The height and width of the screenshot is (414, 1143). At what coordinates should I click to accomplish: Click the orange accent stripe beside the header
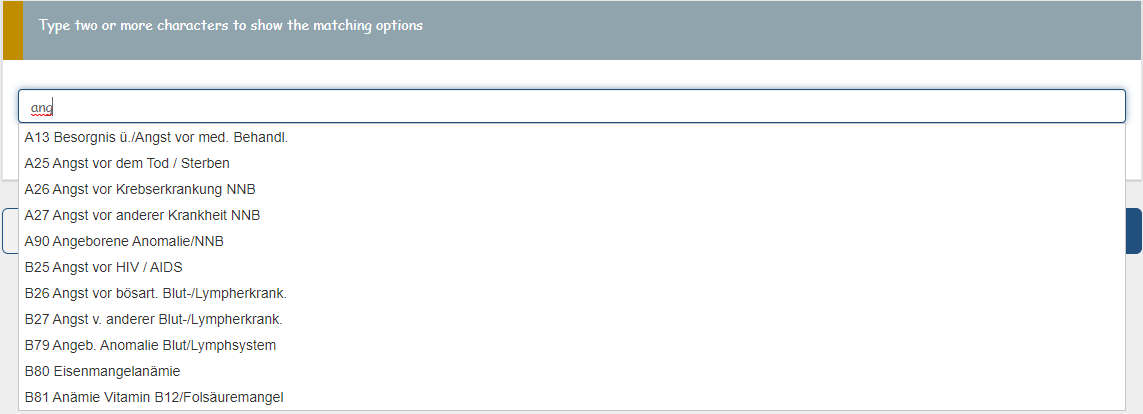pyautogui.click(x=11, y=30)
